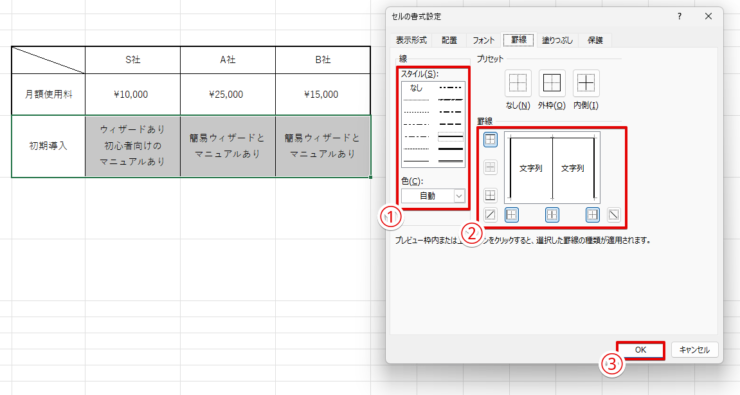The height and width of the screenshot is (395, 740).
Task: Click left 文字列 cell in border preview
Action: click(531, 168)
